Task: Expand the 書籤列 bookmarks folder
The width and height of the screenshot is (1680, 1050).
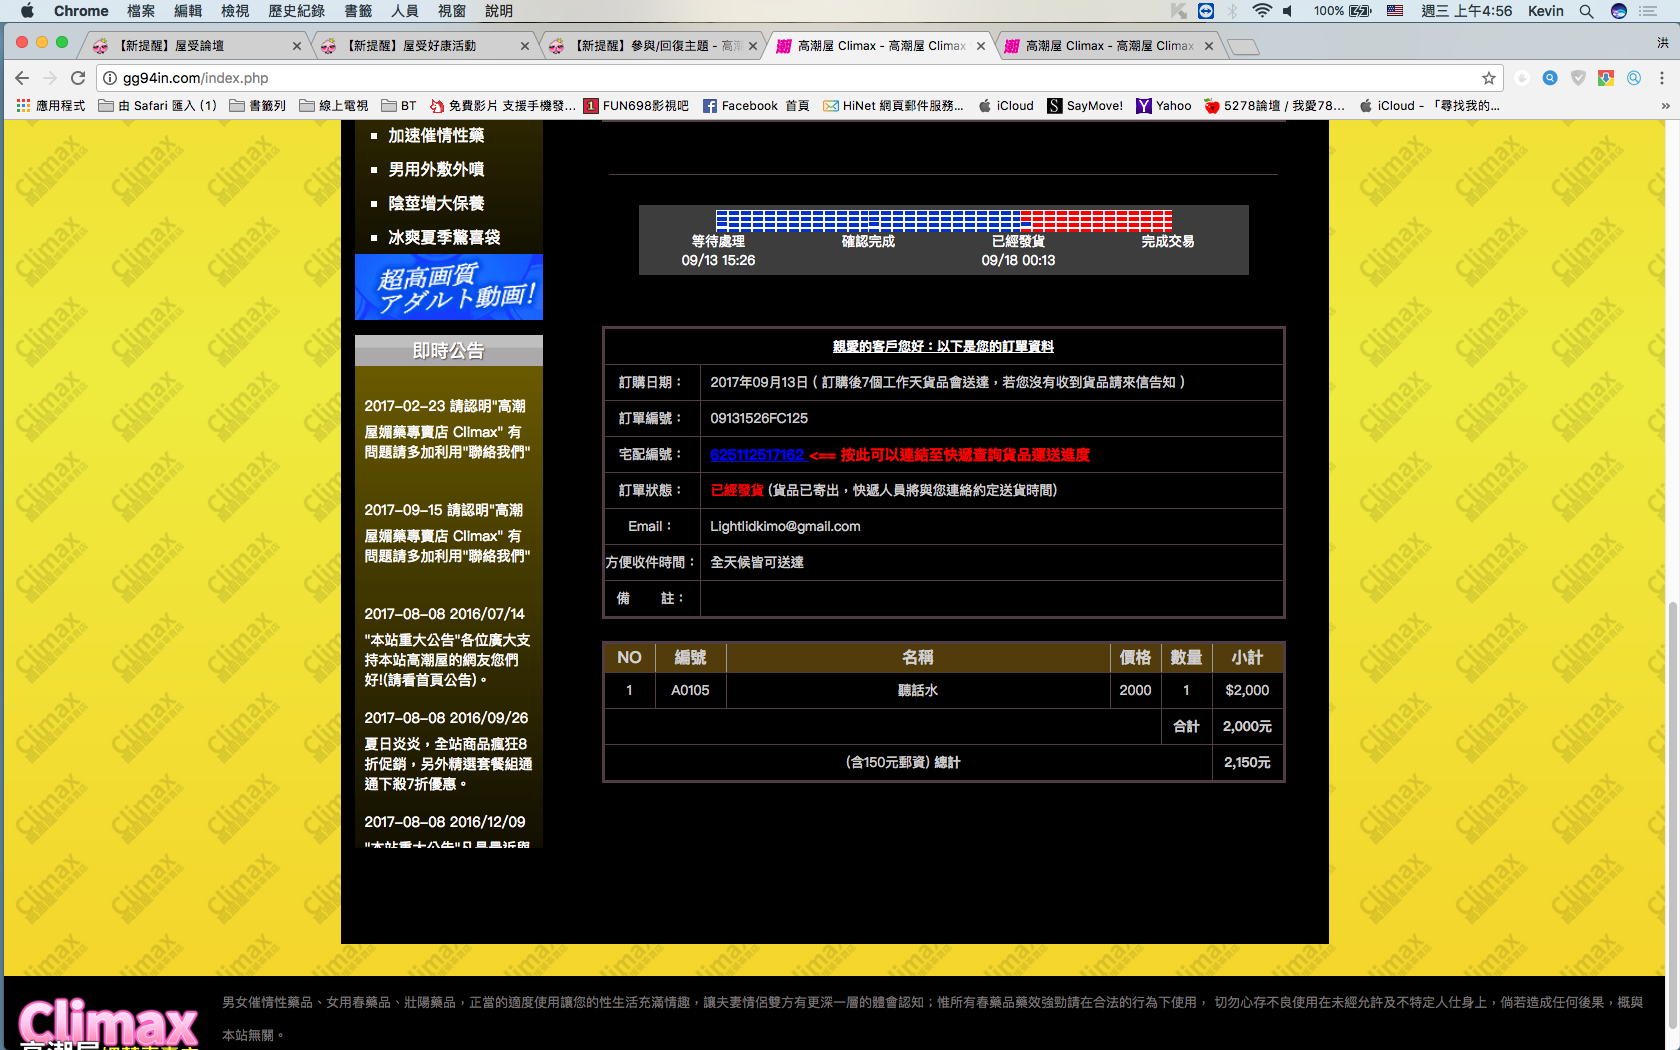Action: pos(258,106)
